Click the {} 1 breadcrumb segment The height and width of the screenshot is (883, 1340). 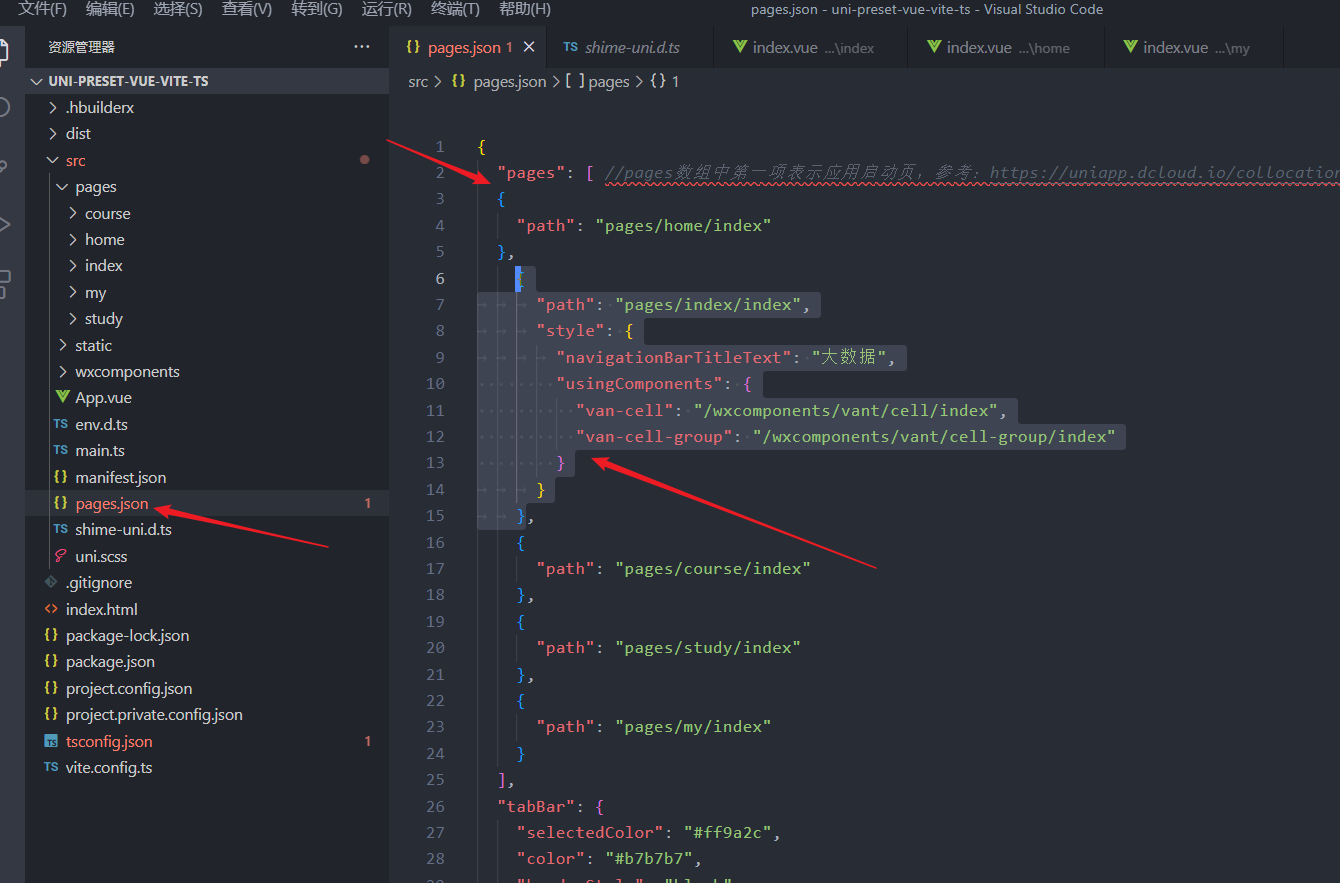[x=664, y=82]
